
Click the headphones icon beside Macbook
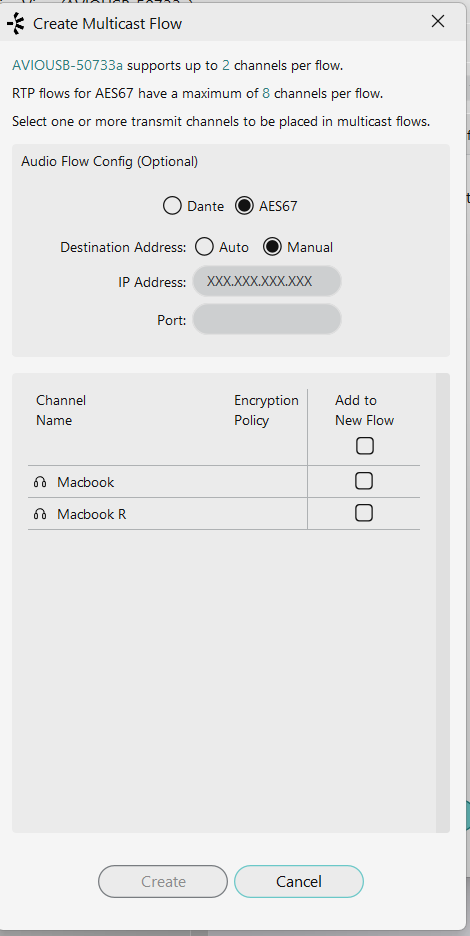pyautogui.click(x=40, y=482)
